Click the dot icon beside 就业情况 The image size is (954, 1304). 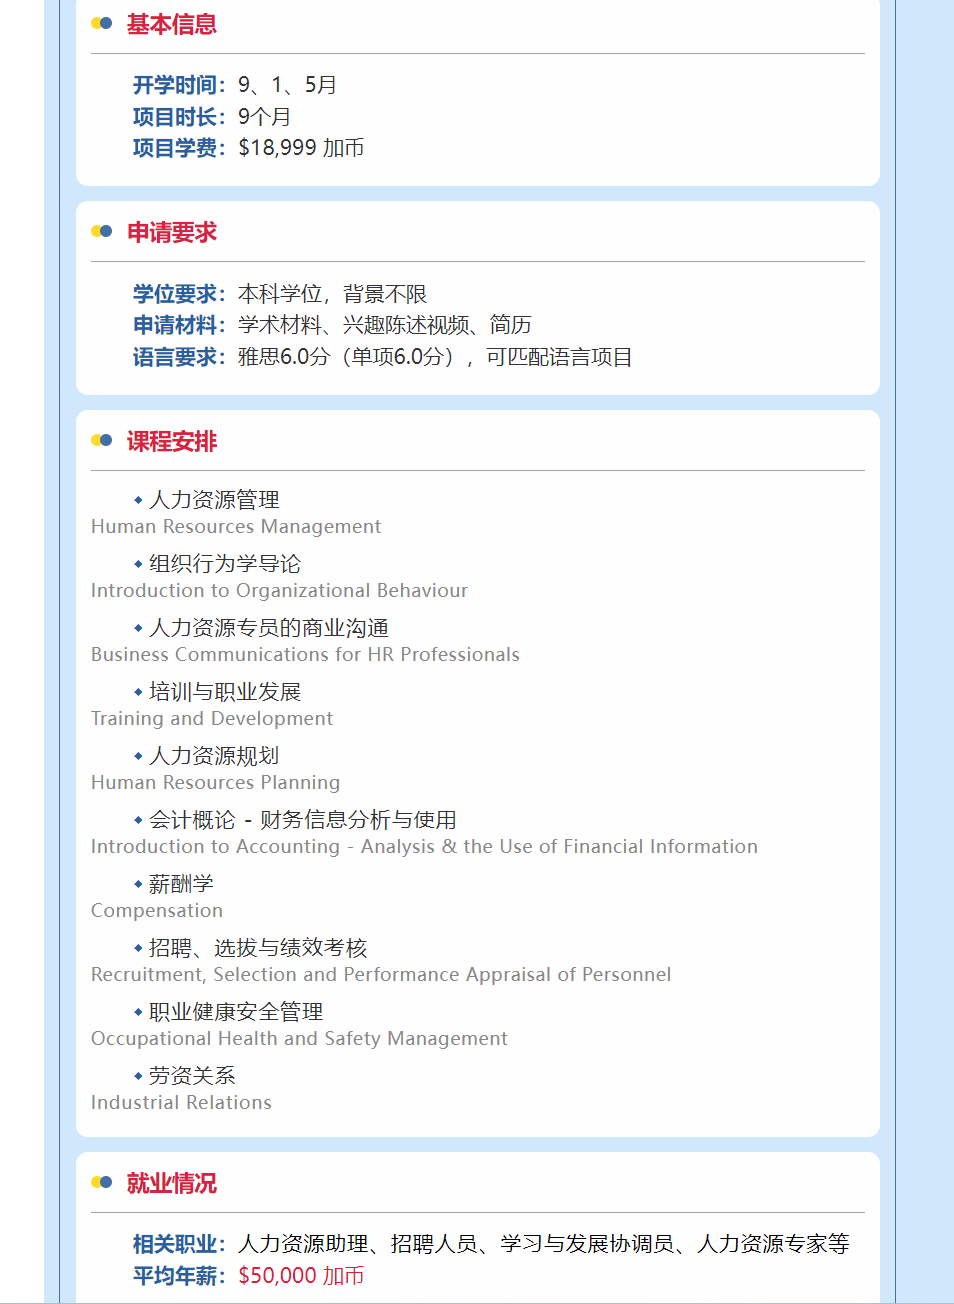tap(102, 1183)
